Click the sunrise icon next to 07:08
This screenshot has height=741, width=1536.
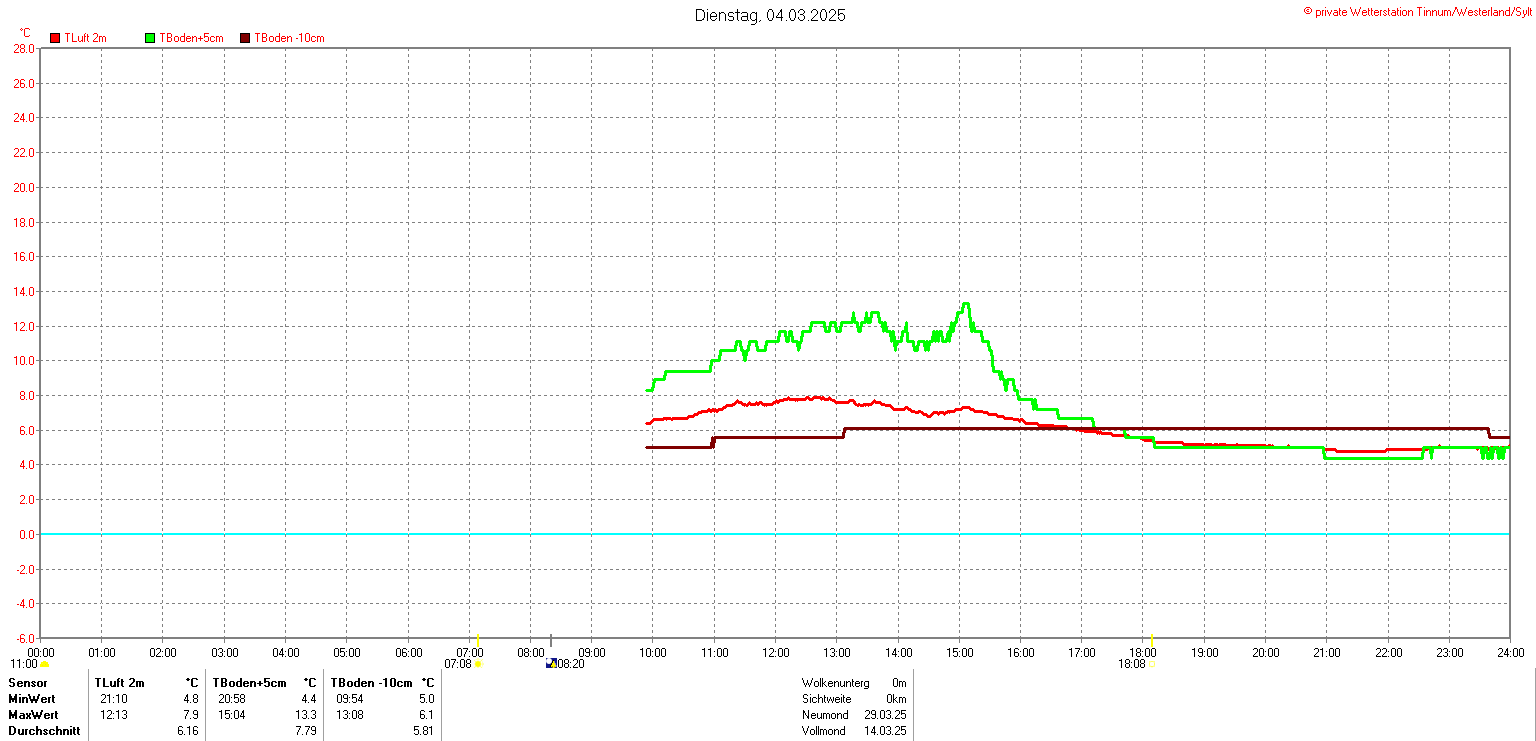click(x=478, y=664)
